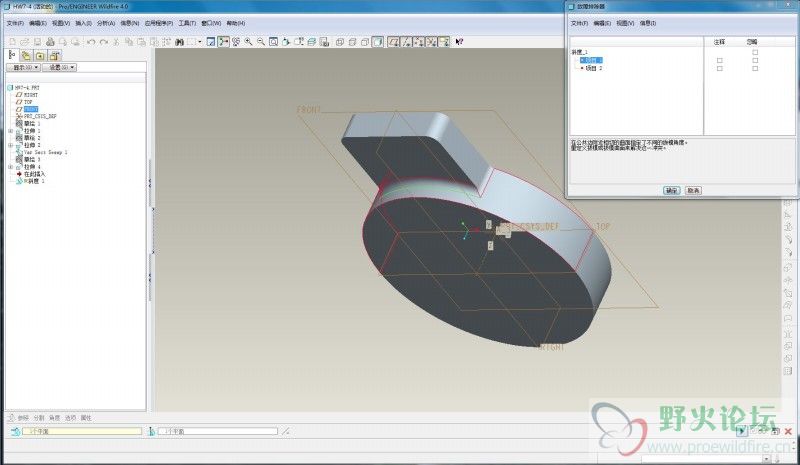800x465 pixels.
Task: Click the Open file toolbar icon
Action: click(x=24, y=42)
